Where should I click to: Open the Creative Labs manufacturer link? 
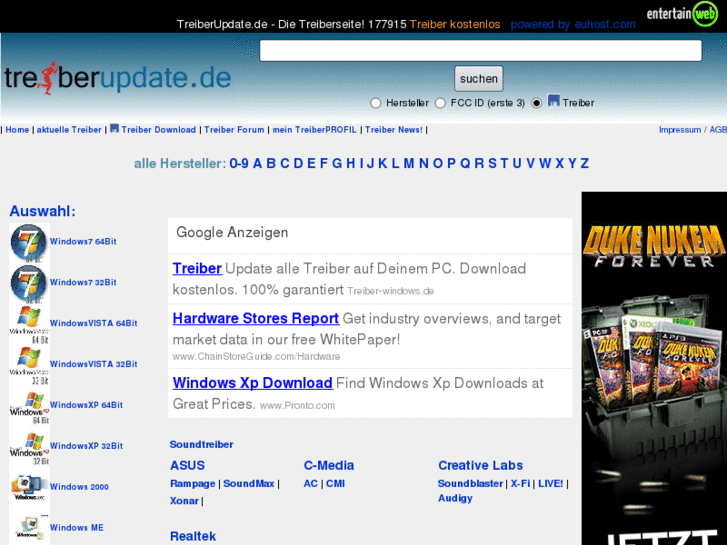tap(480, 465)
